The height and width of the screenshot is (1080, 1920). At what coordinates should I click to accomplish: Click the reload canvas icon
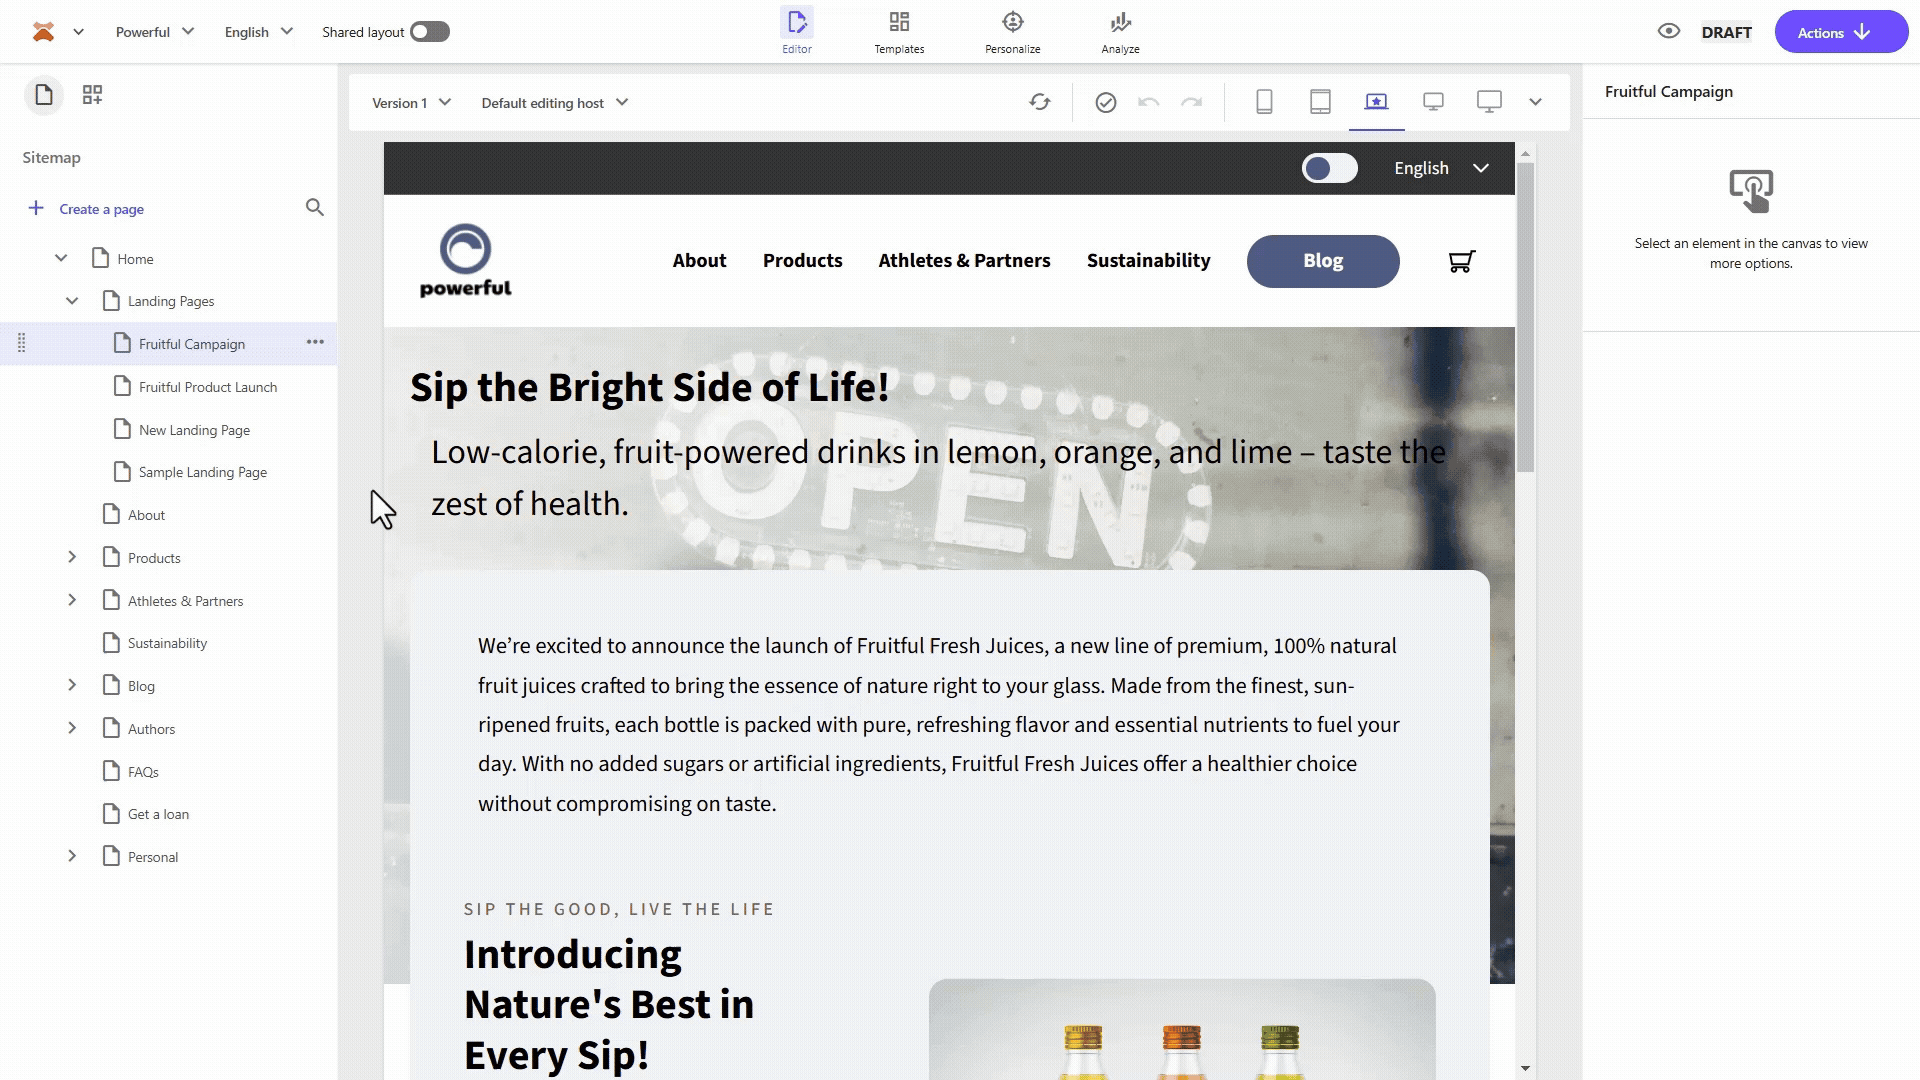pyautogui.click(x=1040, y=102)
